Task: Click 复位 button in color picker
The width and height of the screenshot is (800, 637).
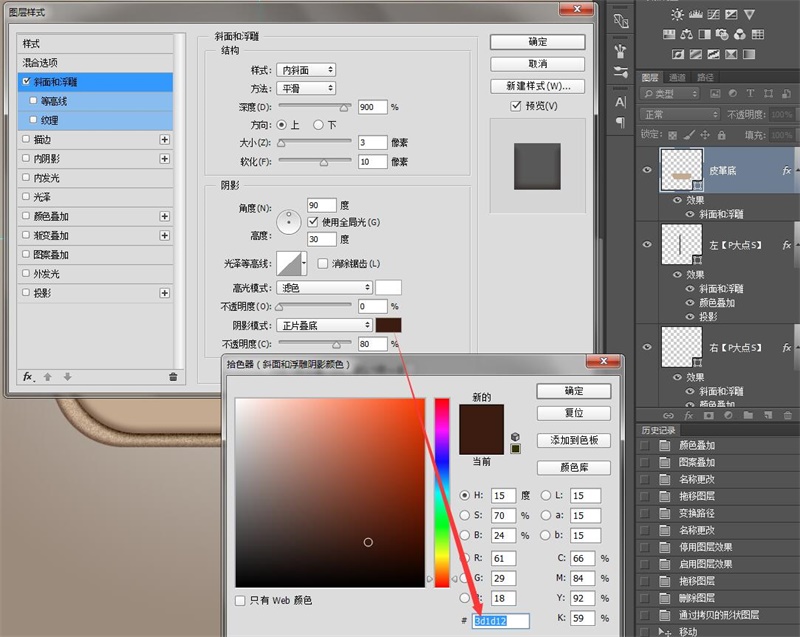Action: click(573, 413)
